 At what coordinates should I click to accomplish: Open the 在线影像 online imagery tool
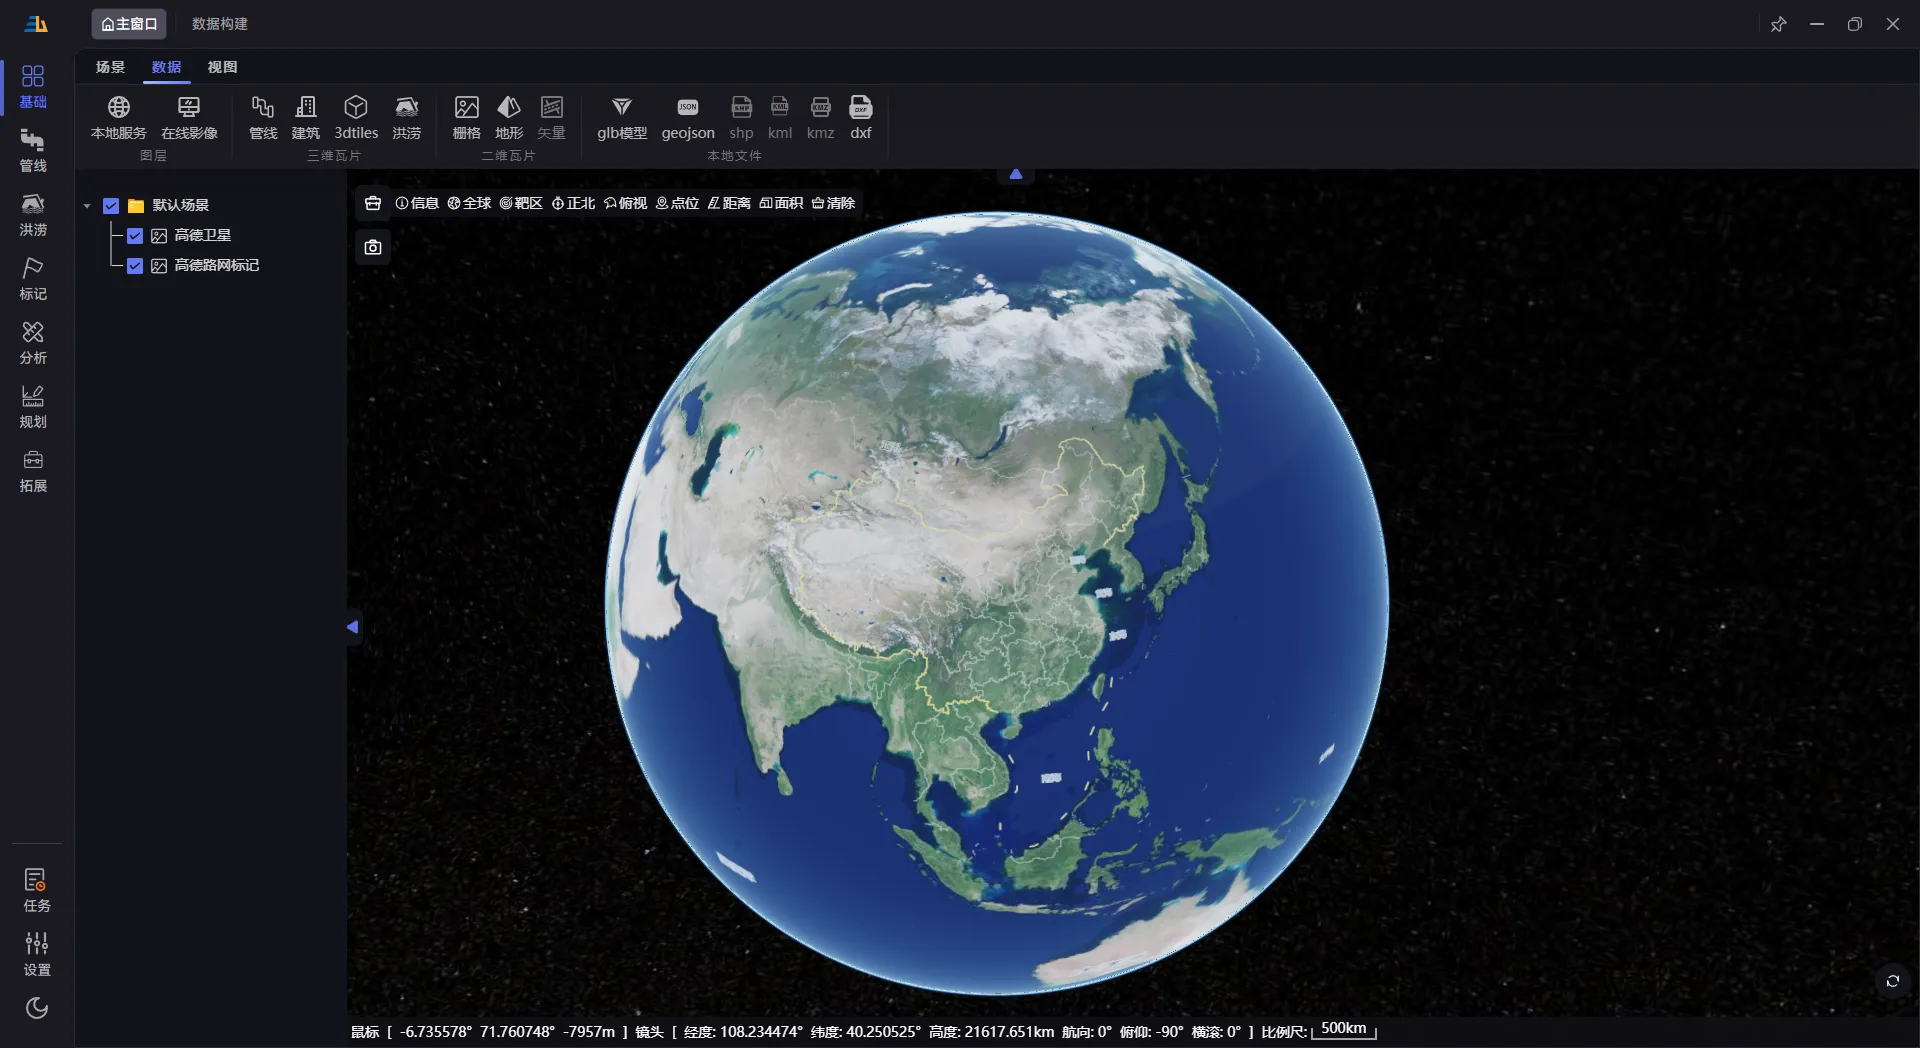click(189, 108)
